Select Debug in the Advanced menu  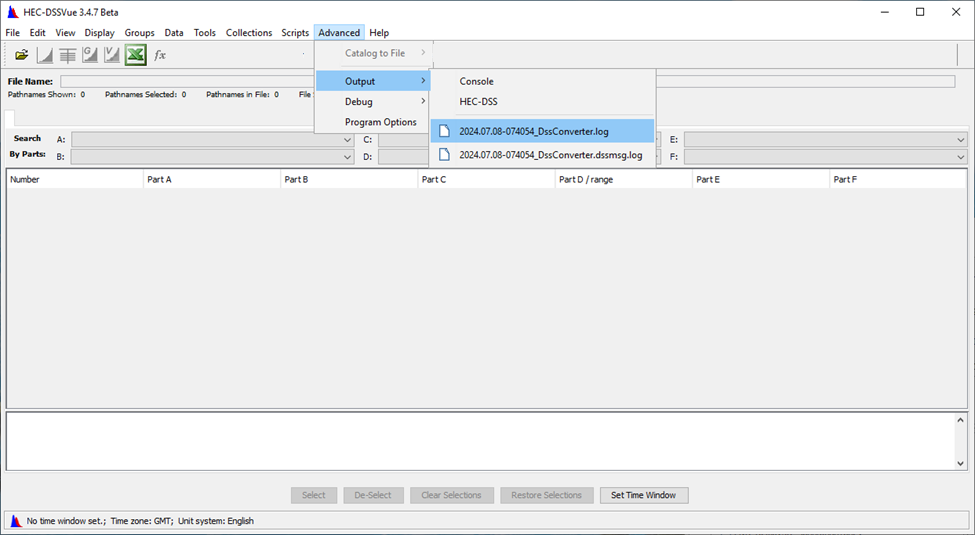coord(372,101)
